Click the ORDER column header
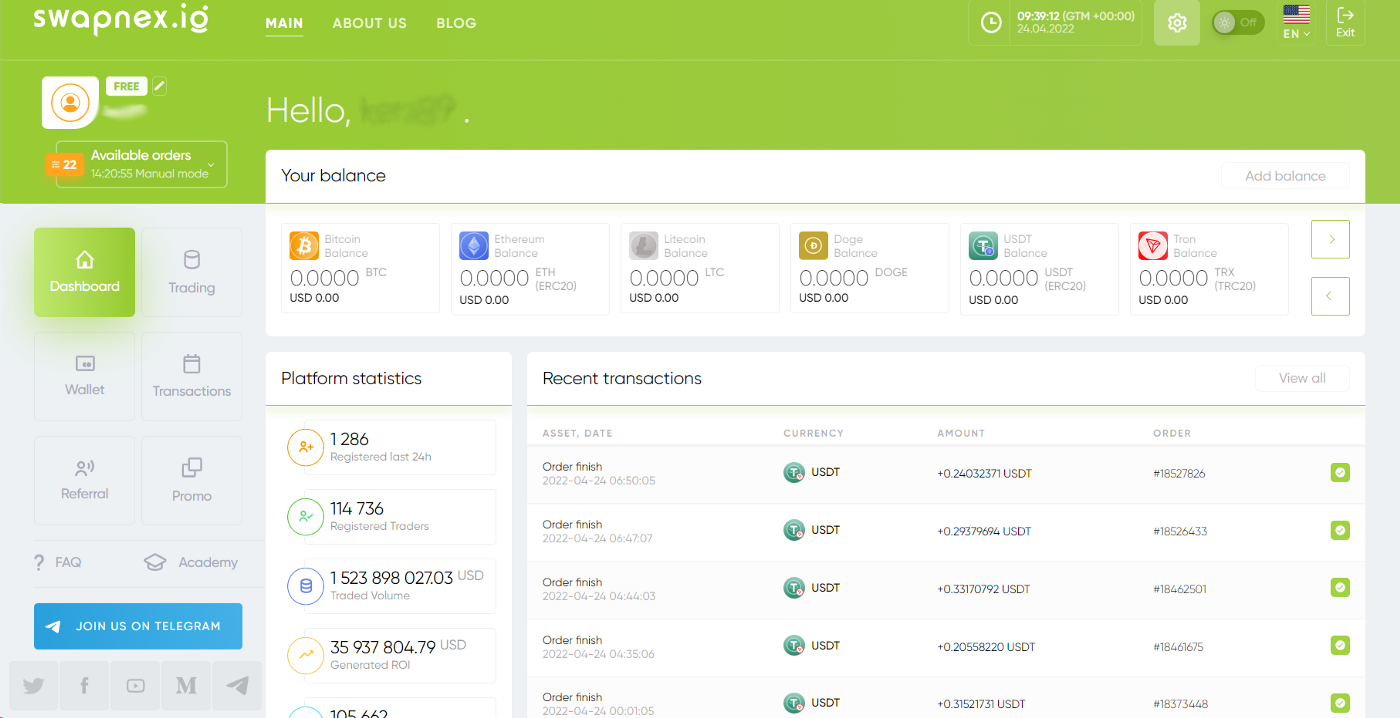This screenshot has height=718, width=1400. [x=1172, y=434]
